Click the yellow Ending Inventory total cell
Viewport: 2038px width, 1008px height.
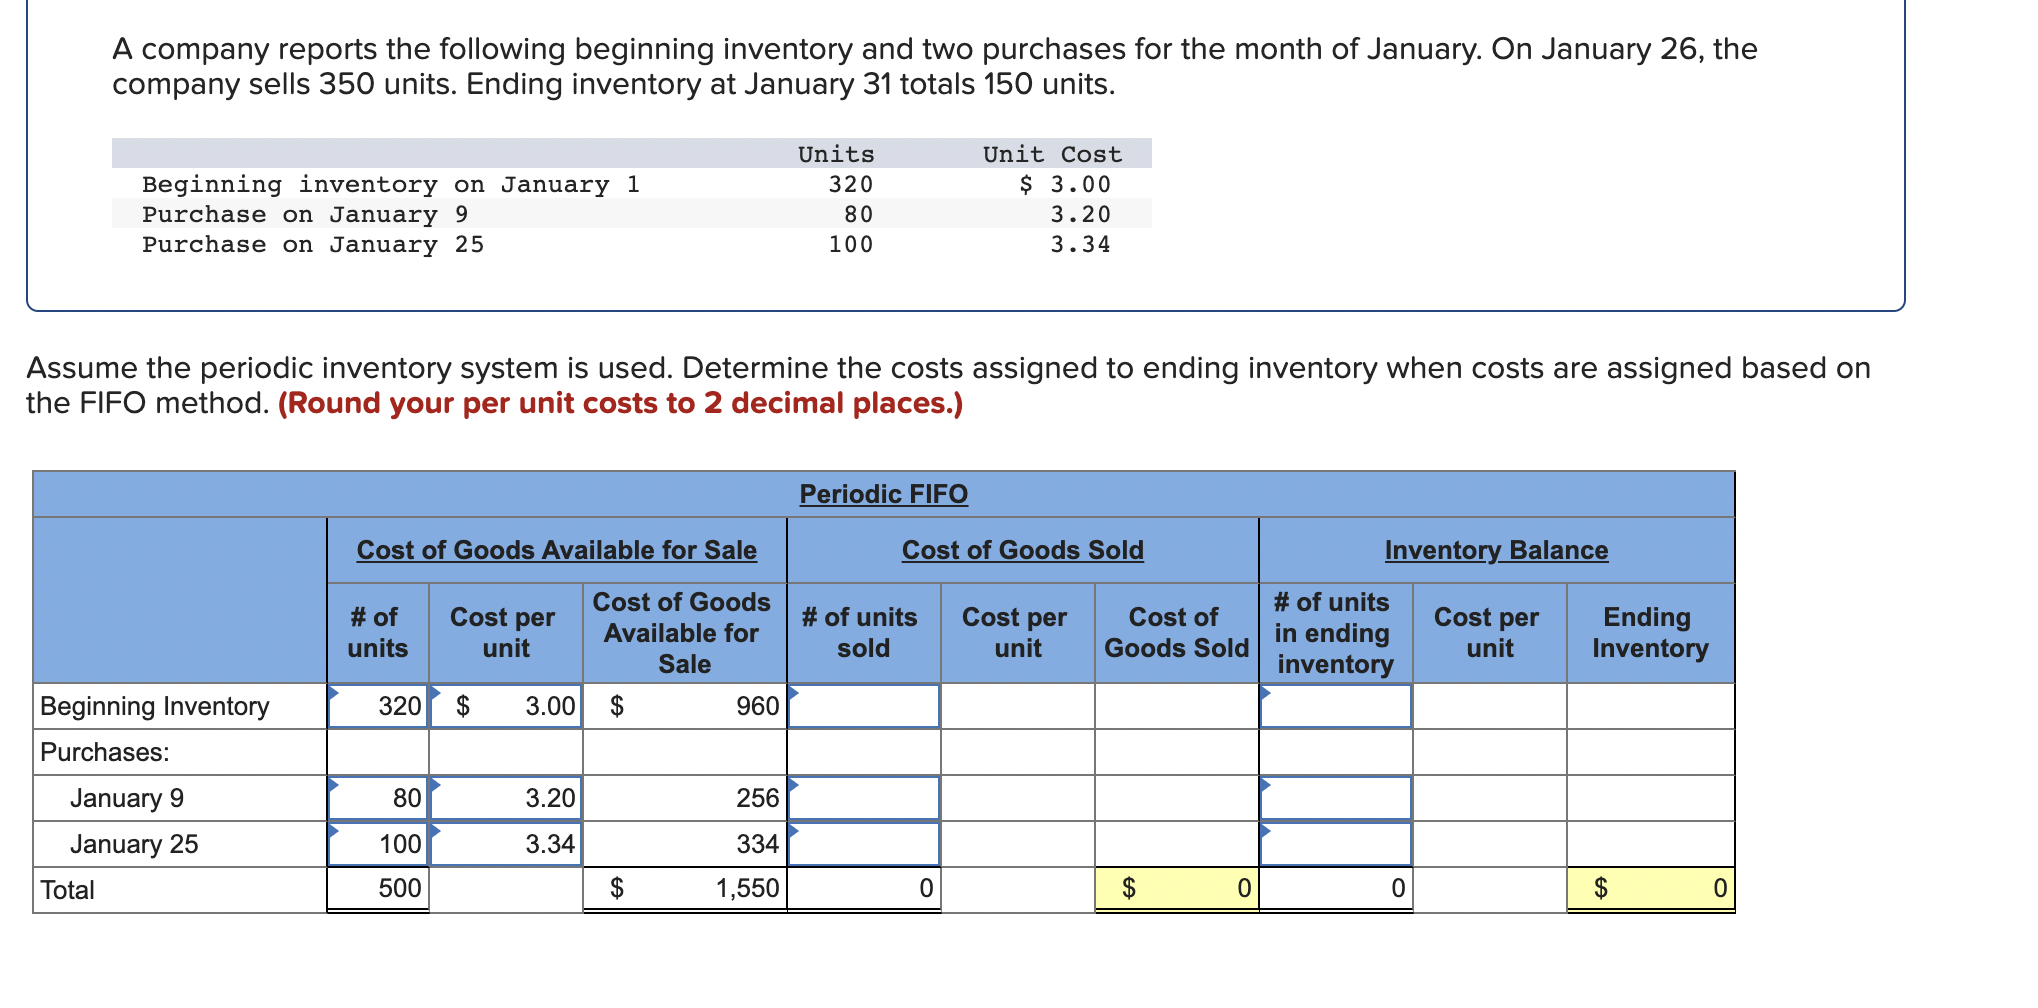click(1650, 888)
